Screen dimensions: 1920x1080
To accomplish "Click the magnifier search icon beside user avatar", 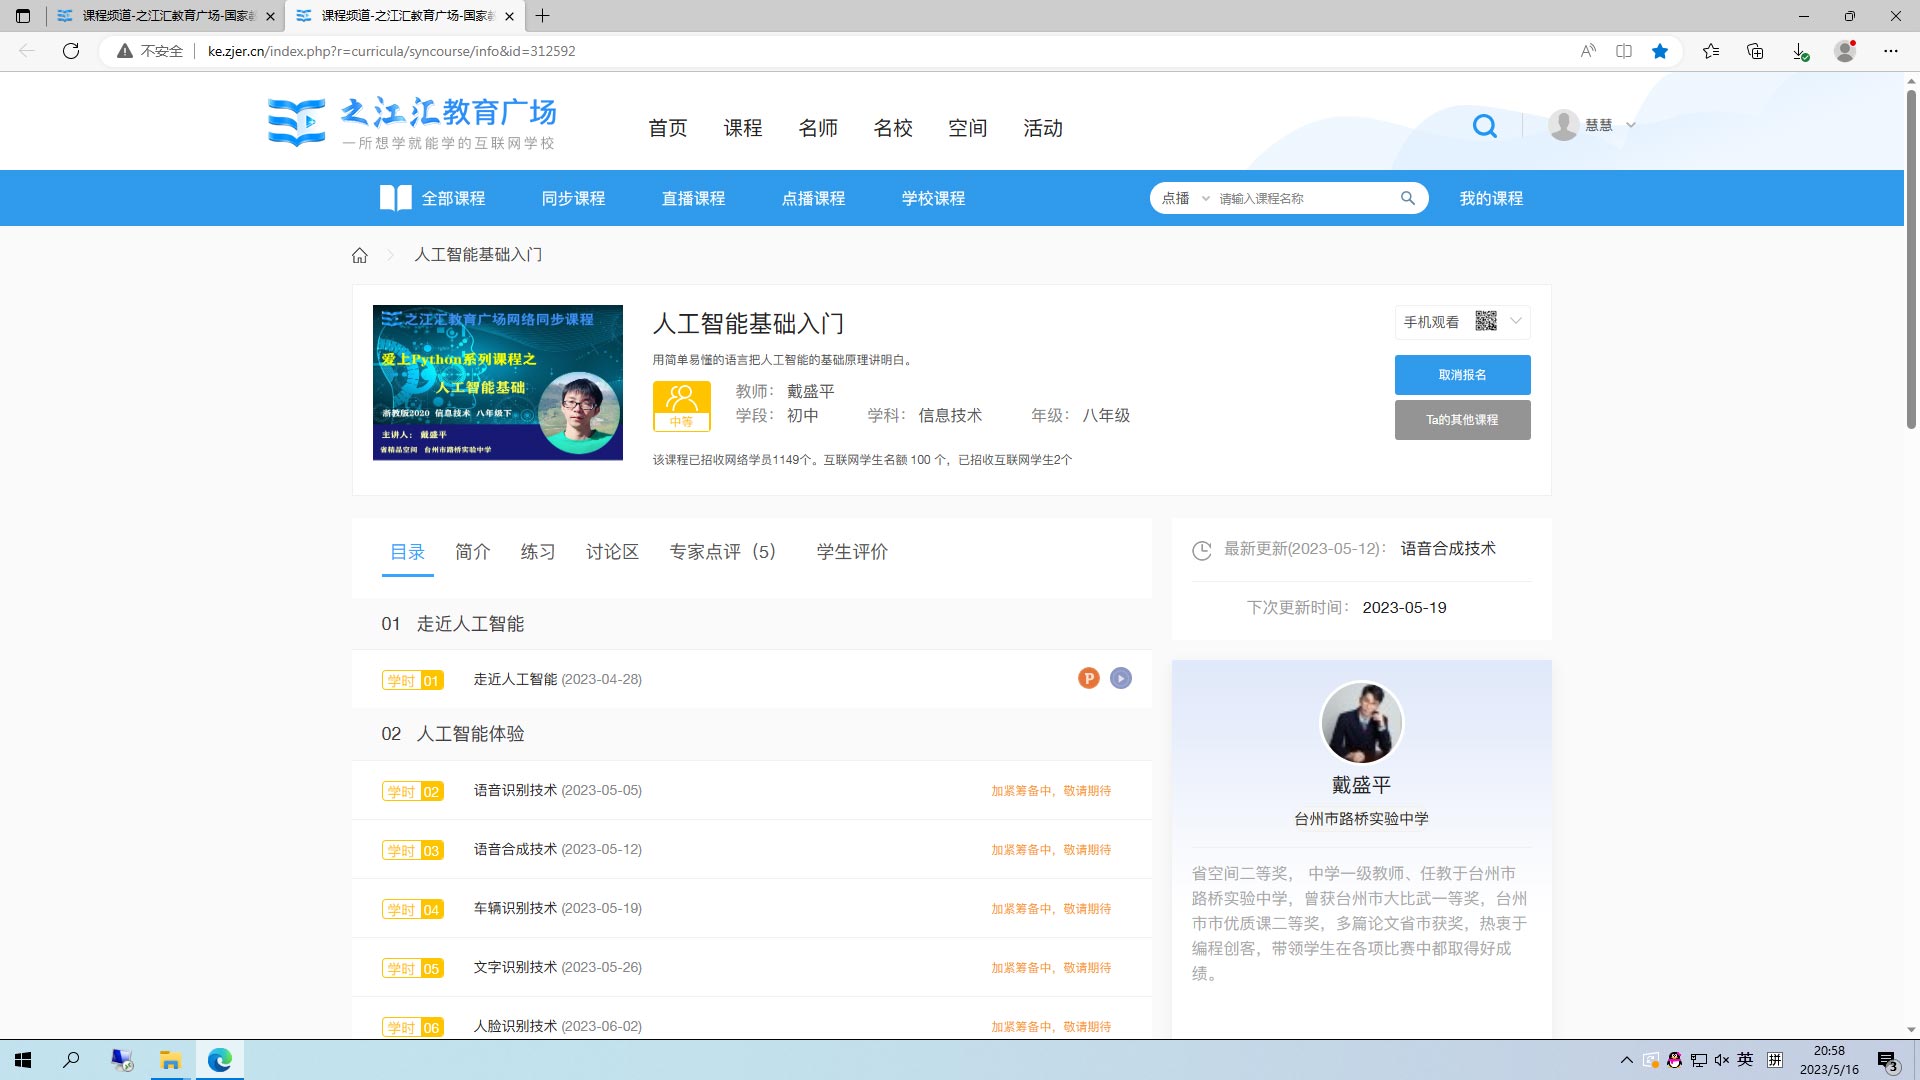I will point(1485,126).
